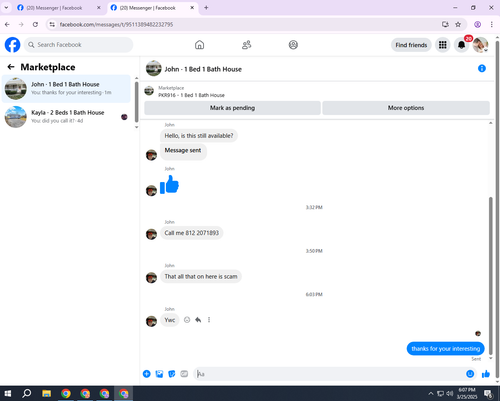Open Windows notification center
The image size is (500, 401).
click(488, 394)
